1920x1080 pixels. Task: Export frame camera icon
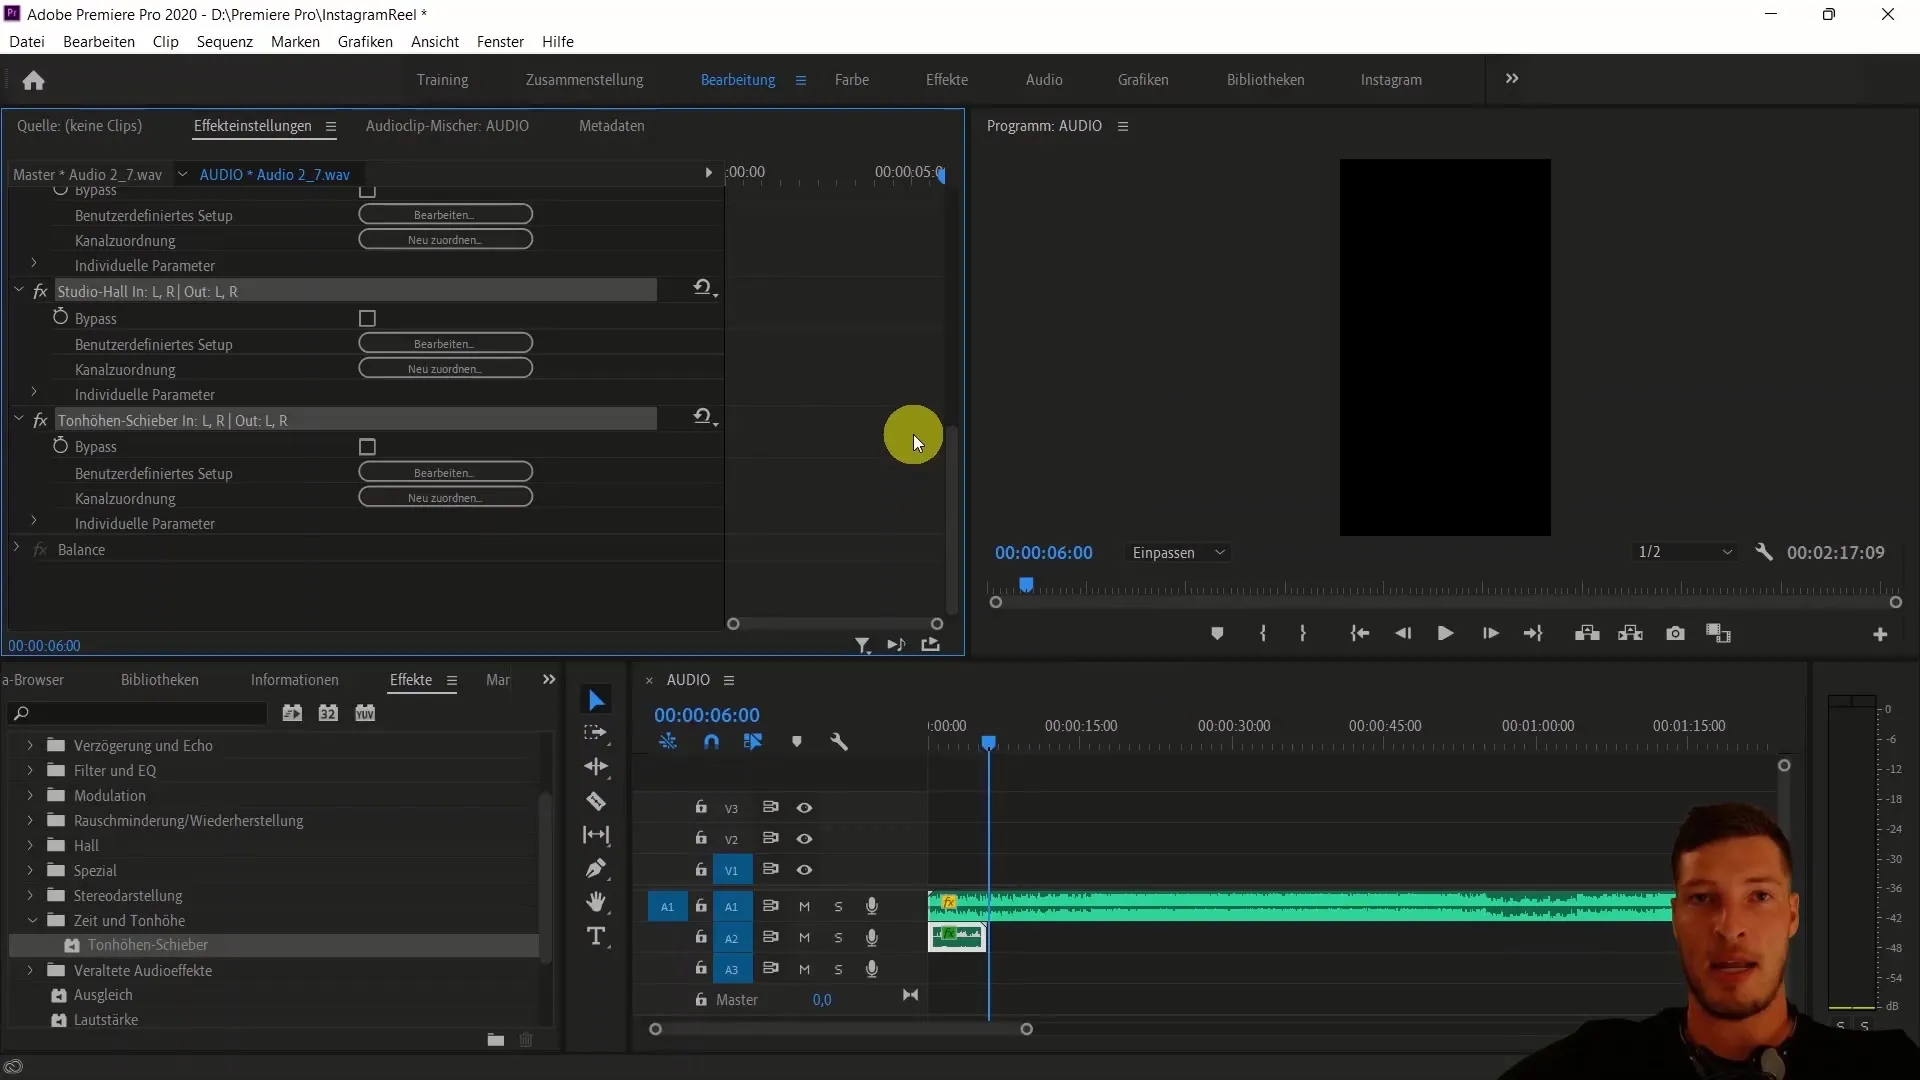(1675, 634)
